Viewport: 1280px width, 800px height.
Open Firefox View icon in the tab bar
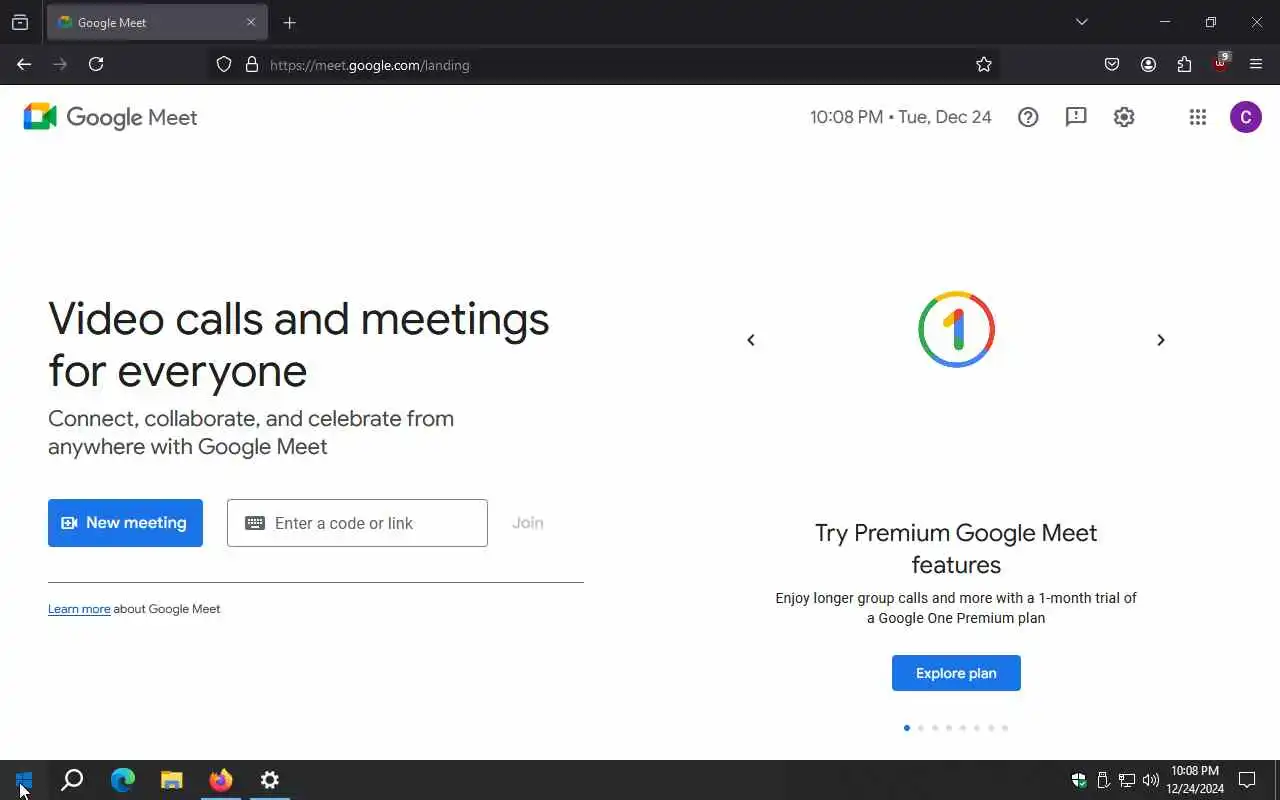pyautogui.click(x=20, y=22)
